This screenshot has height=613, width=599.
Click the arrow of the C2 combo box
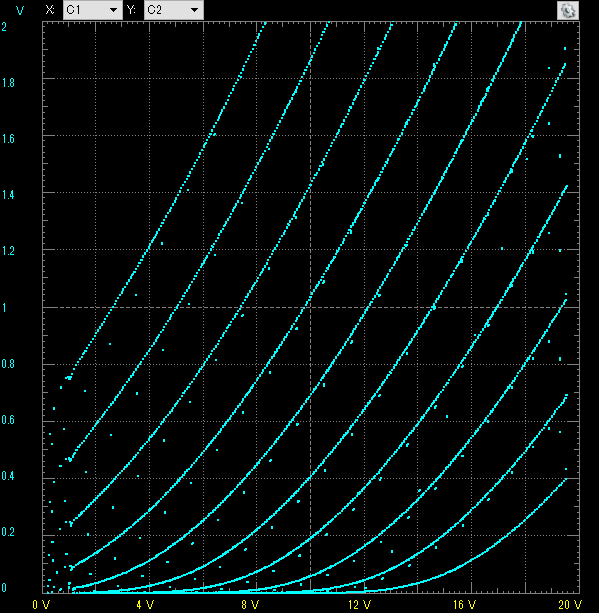point(194,10)
